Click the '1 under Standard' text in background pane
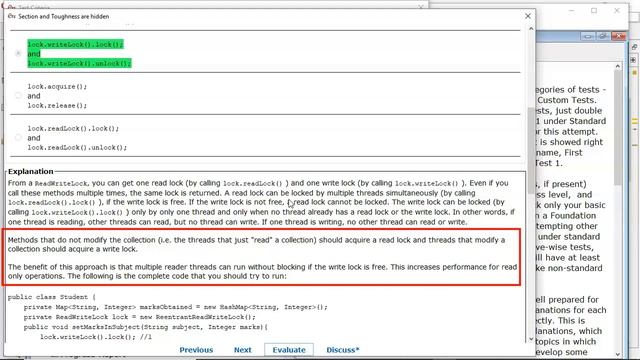 (571, 121)
